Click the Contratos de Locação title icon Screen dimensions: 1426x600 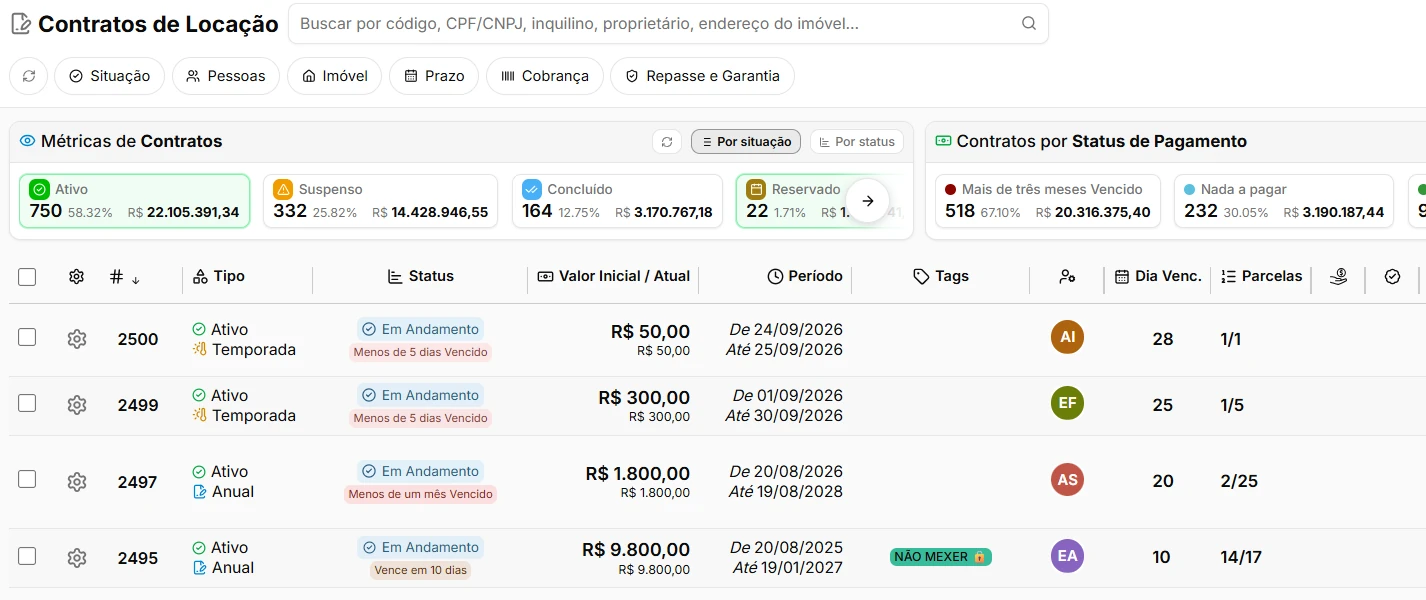point(20,24)
